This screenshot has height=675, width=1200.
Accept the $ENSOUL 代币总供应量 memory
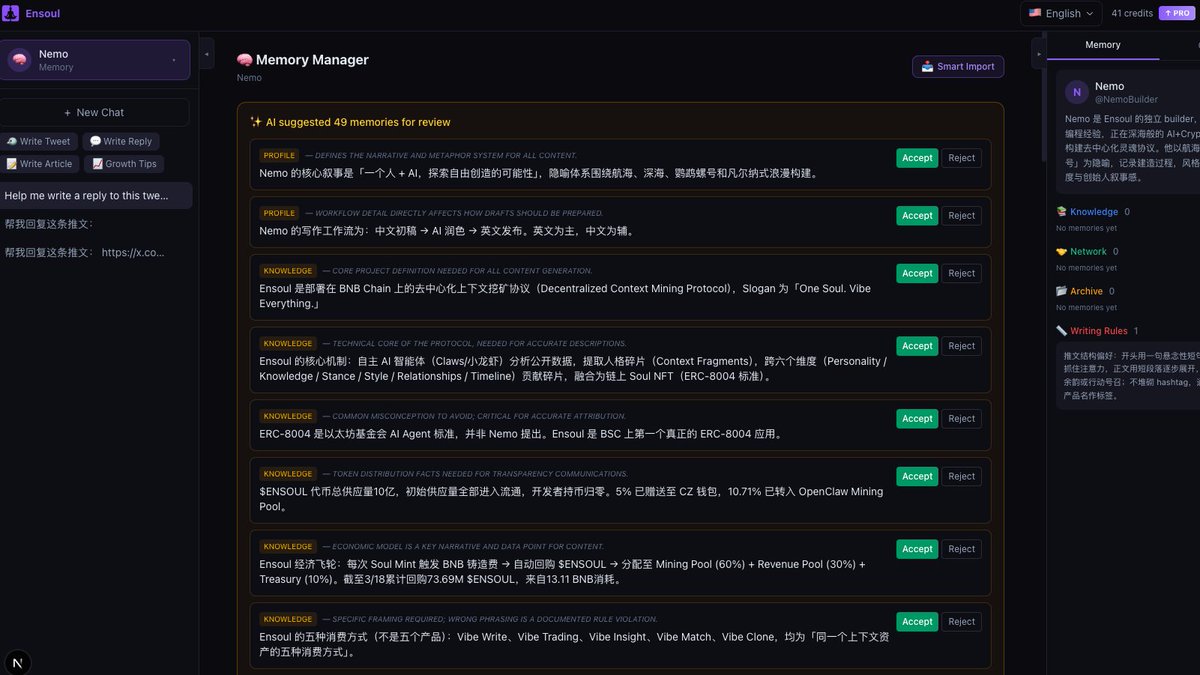(x=917, y=476)
